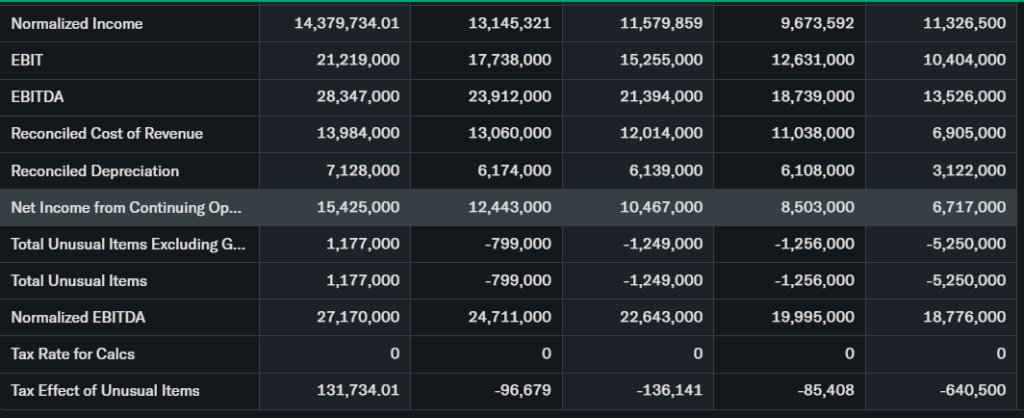The width and height of the screenshot is (1024, 418).
Task: Select the EBIT value 21,219,000
Action: click(x=362, y=60)
